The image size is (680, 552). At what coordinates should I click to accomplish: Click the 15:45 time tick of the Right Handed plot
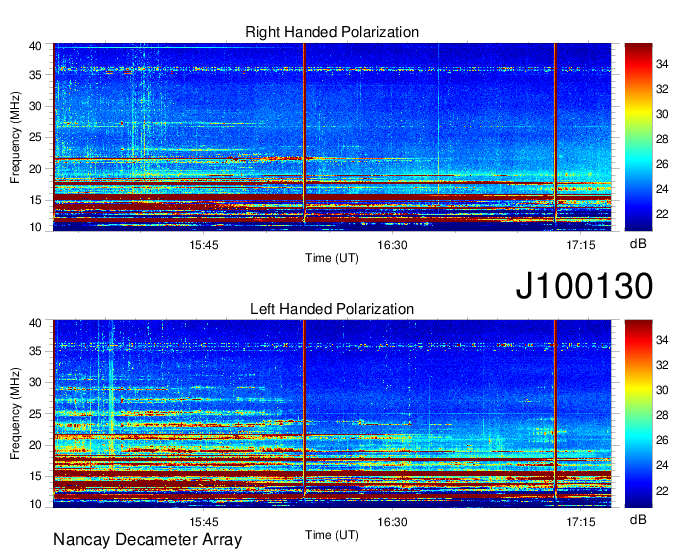point(204,245)
